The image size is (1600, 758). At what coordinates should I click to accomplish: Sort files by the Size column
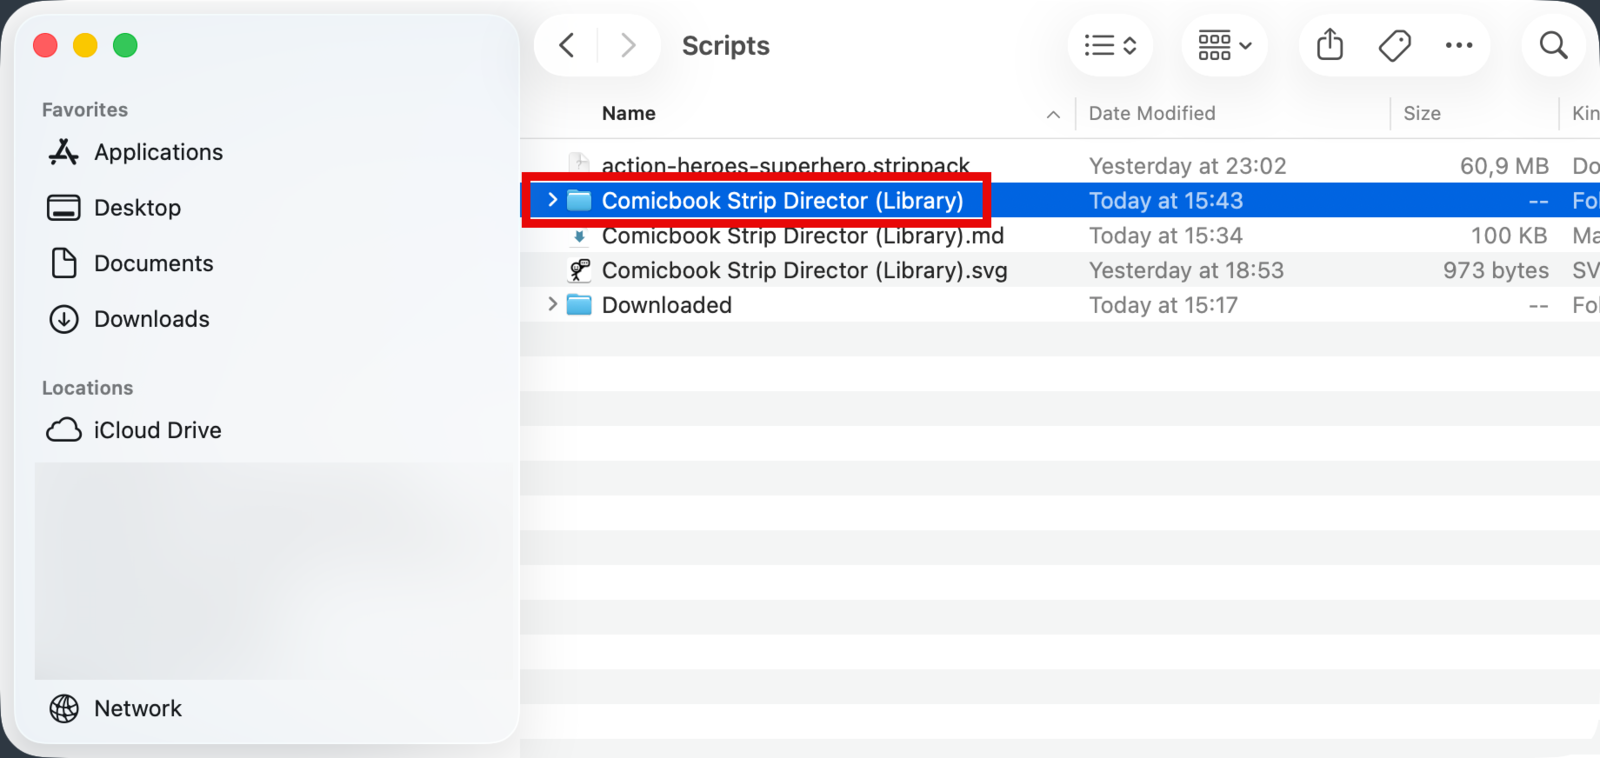(x=1422, y=113)
